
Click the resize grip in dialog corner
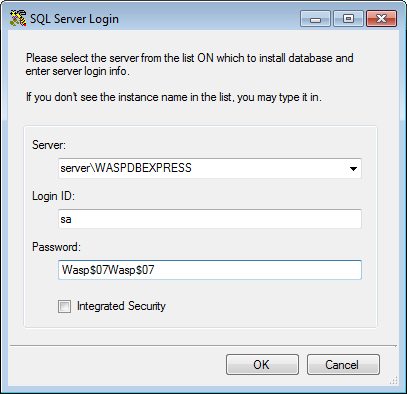(394, 380)
